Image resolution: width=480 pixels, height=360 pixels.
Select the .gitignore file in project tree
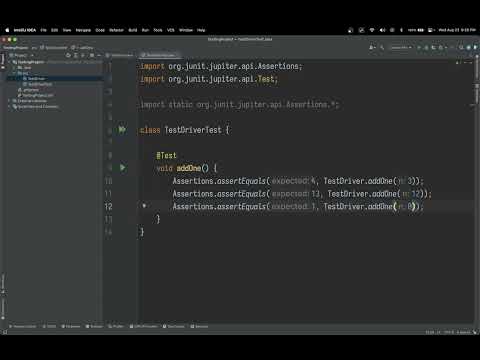pos(29,90)
